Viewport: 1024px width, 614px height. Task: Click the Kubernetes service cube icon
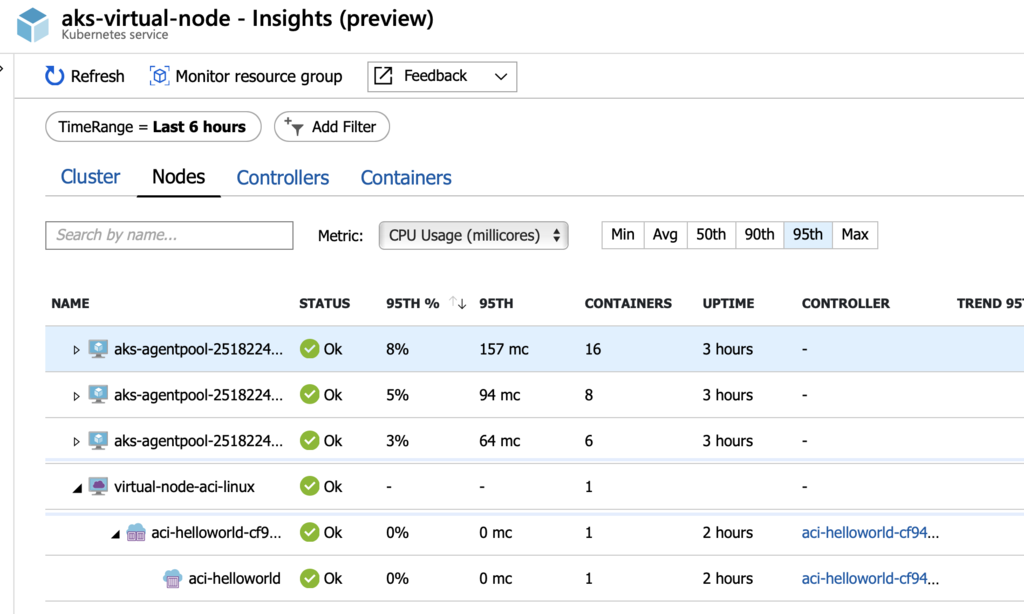32,25
